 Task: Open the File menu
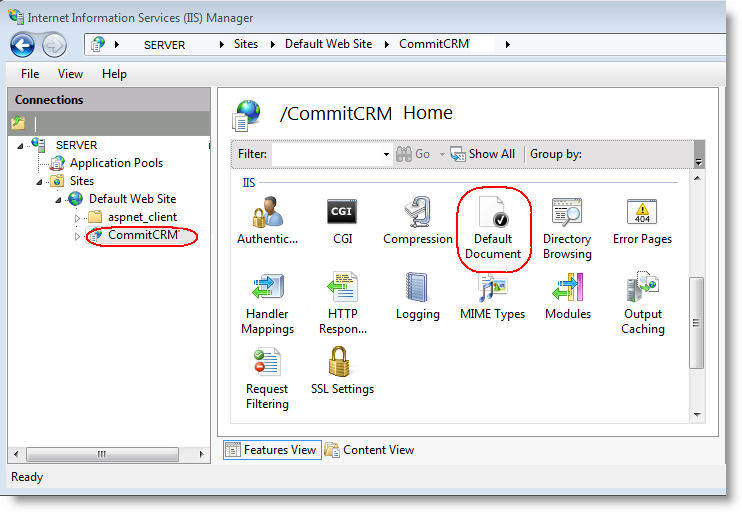point(30,74)
